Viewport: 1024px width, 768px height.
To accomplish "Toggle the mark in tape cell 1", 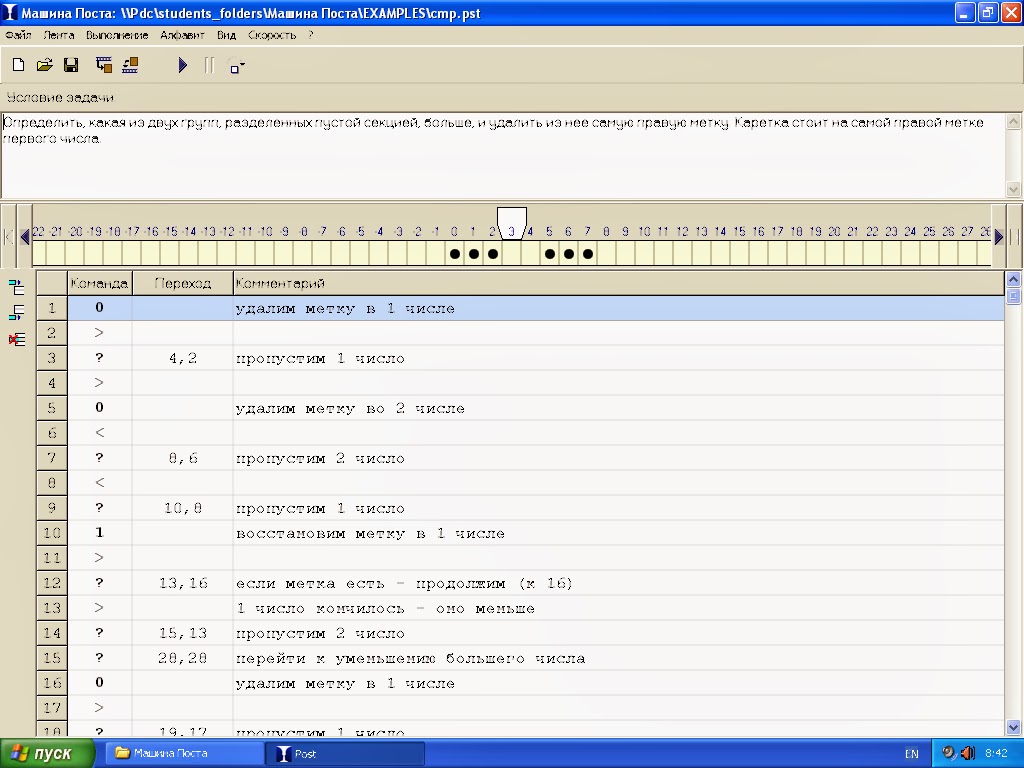I will click(474, 253).
